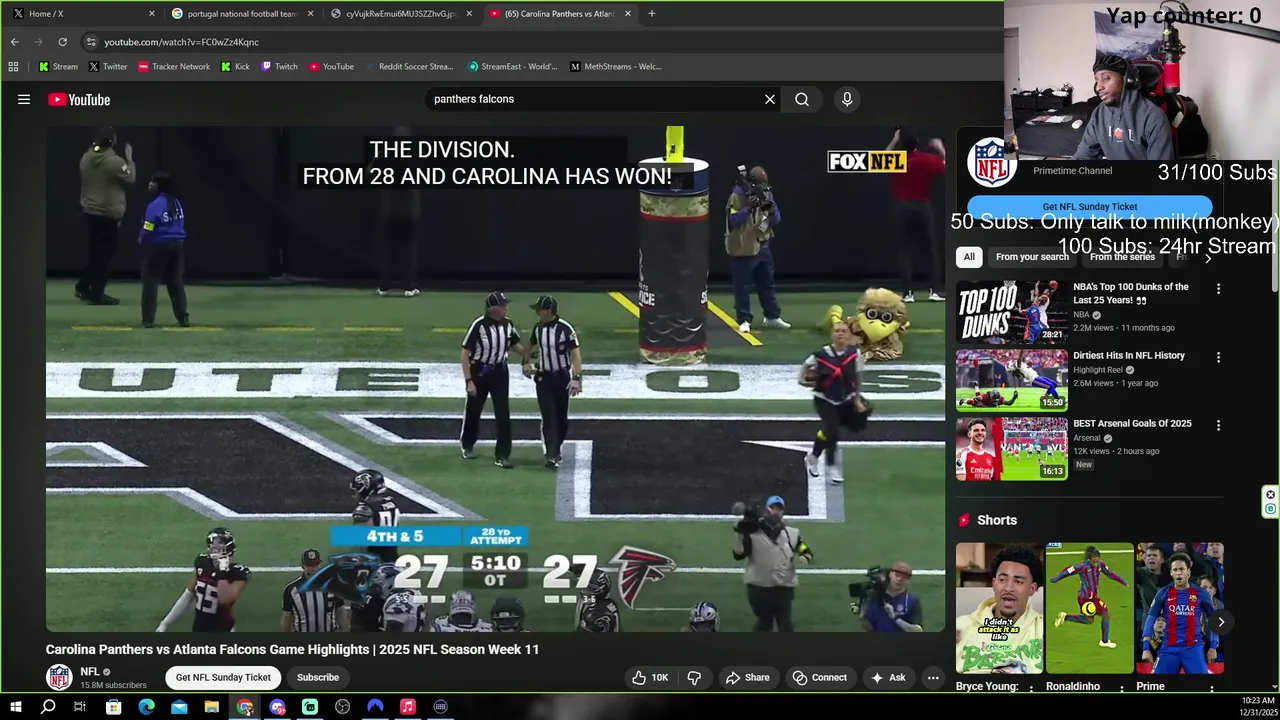Screen dimensions: 1280x720
Task: Open the NFL channel avatar below the video
Action: [60, 677]
